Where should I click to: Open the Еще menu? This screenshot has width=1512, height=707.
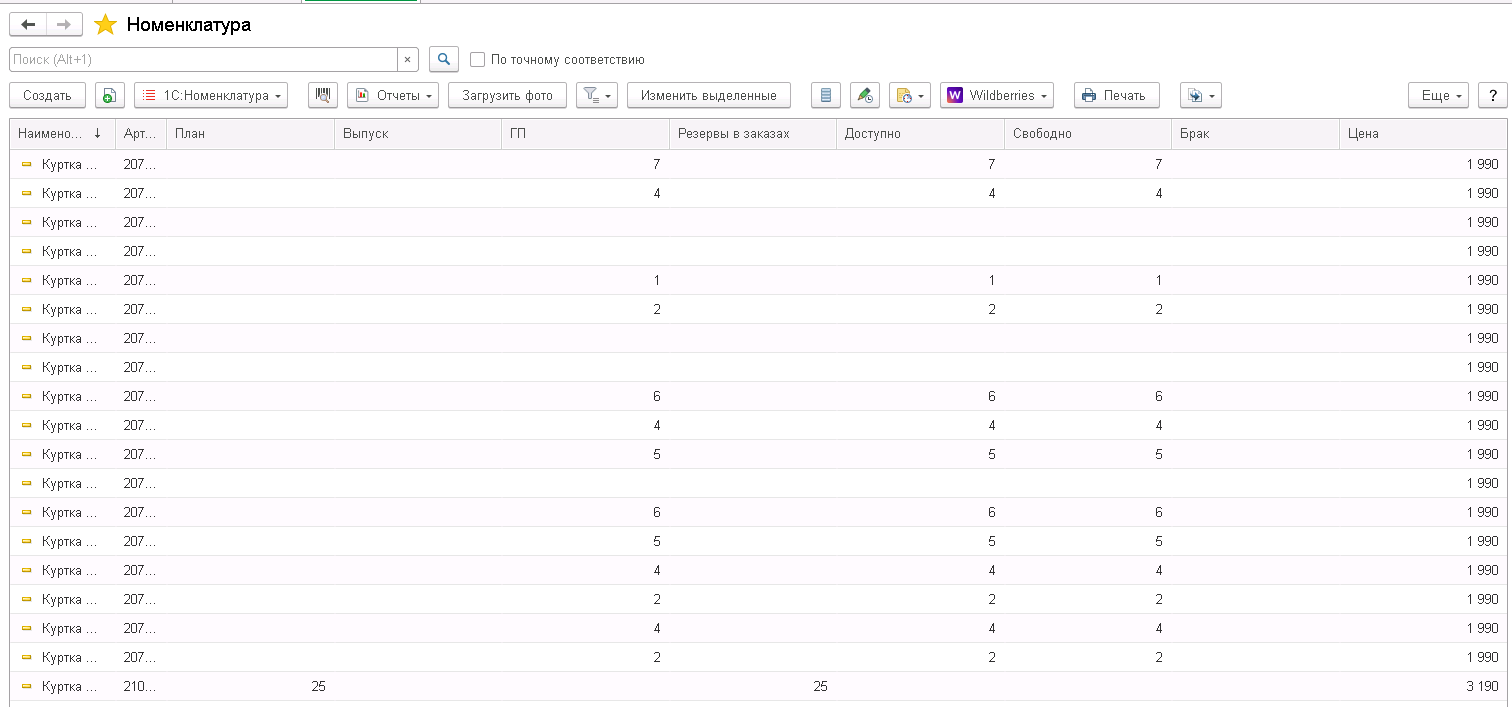click(x=1437, y=95)
